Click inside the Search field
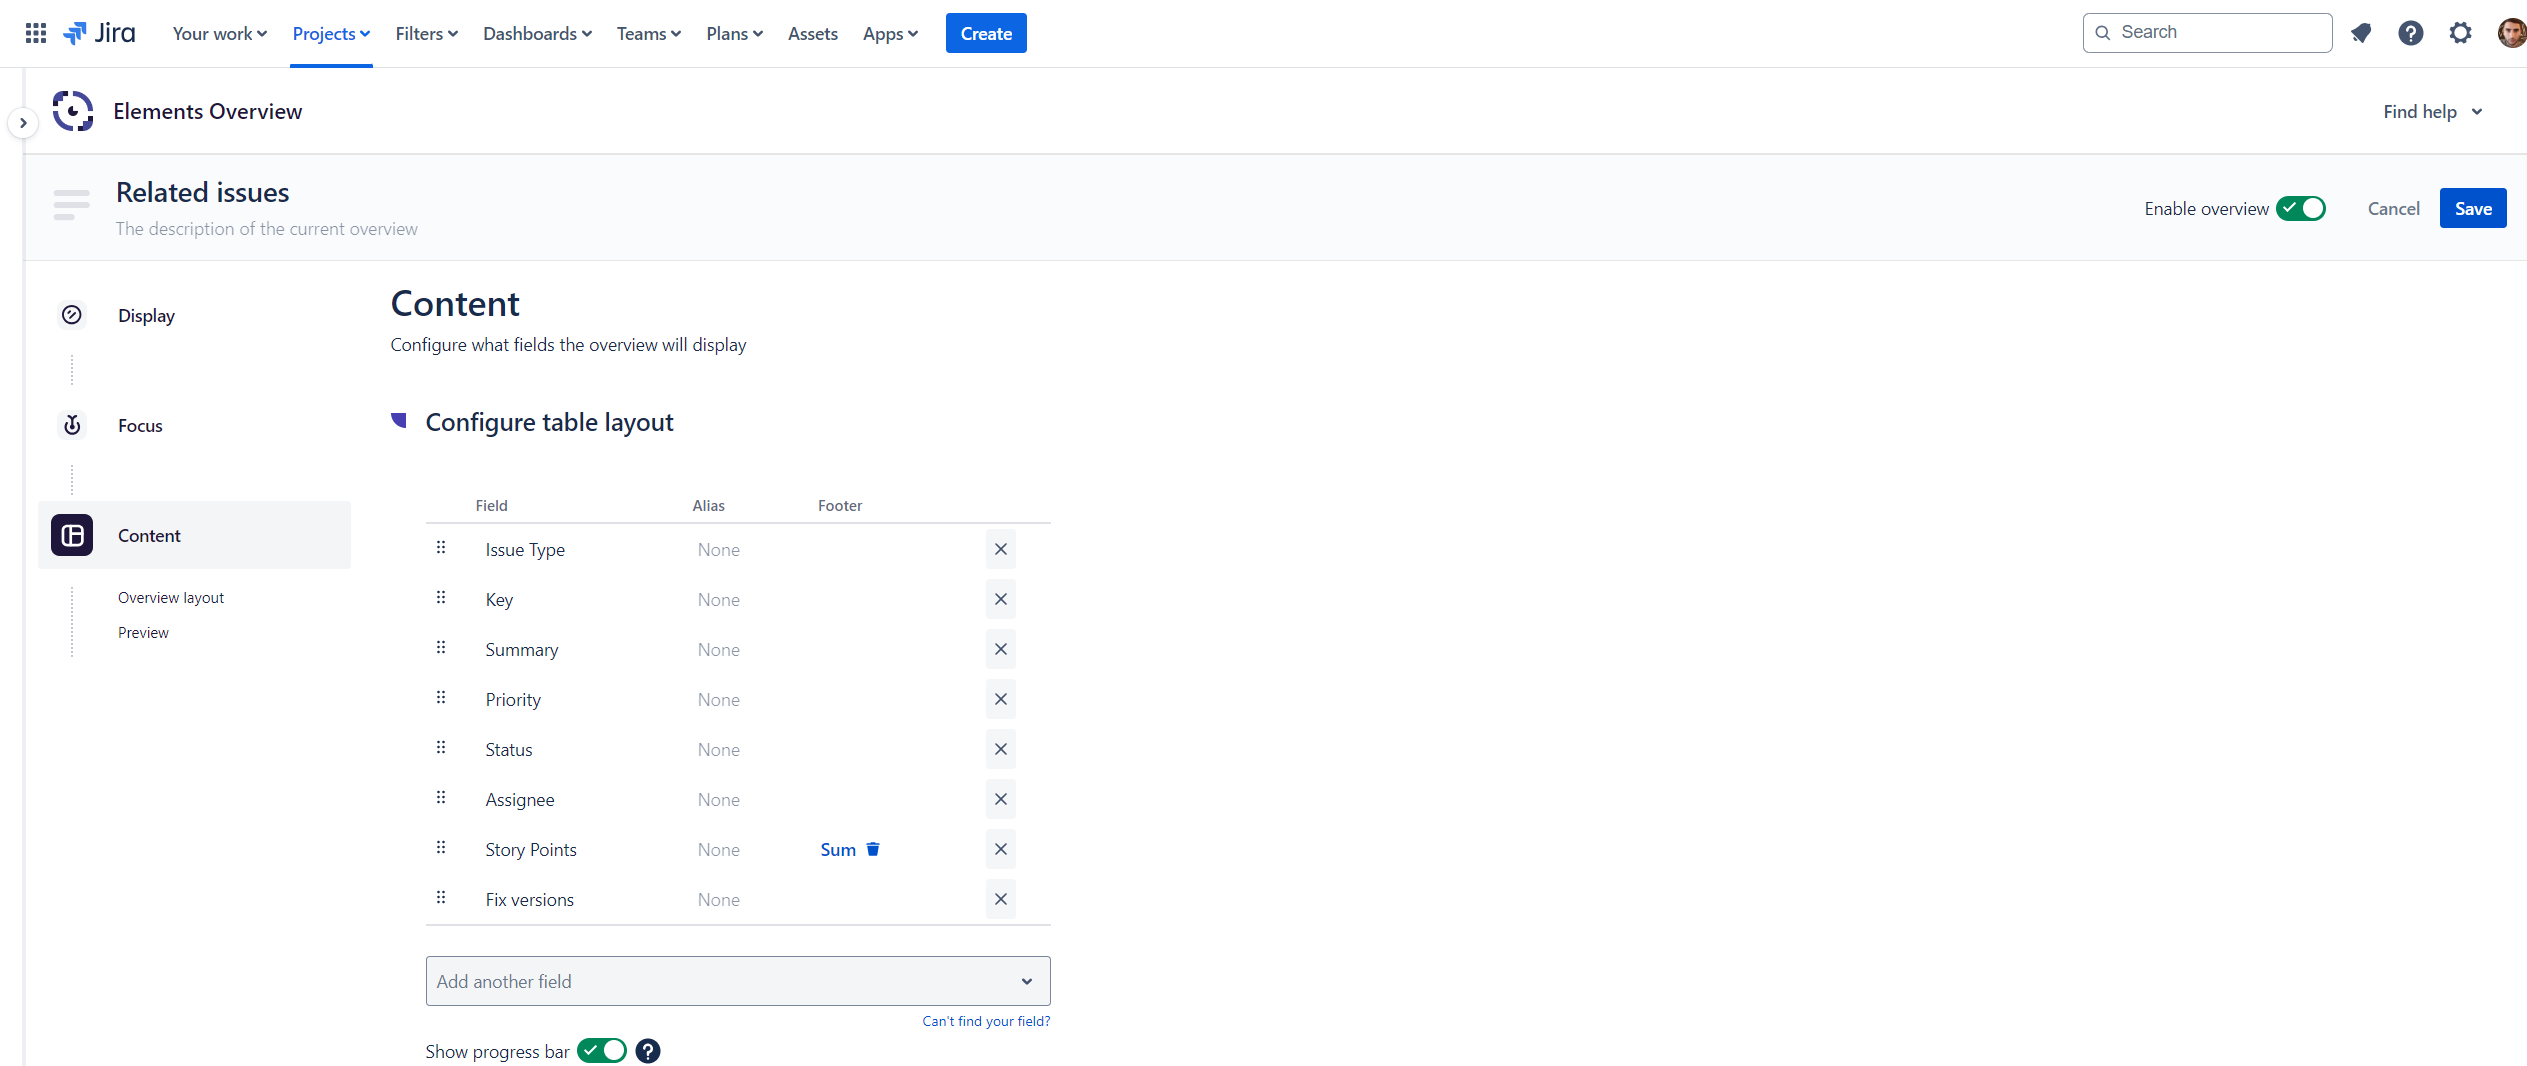The image size is (2527, 1066). (x=2207, y=31)
